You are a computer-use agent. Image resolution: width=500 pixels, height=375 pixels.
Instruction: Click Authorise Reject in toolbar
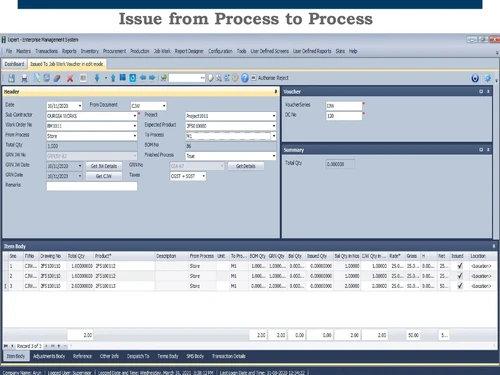coord(273,78)
